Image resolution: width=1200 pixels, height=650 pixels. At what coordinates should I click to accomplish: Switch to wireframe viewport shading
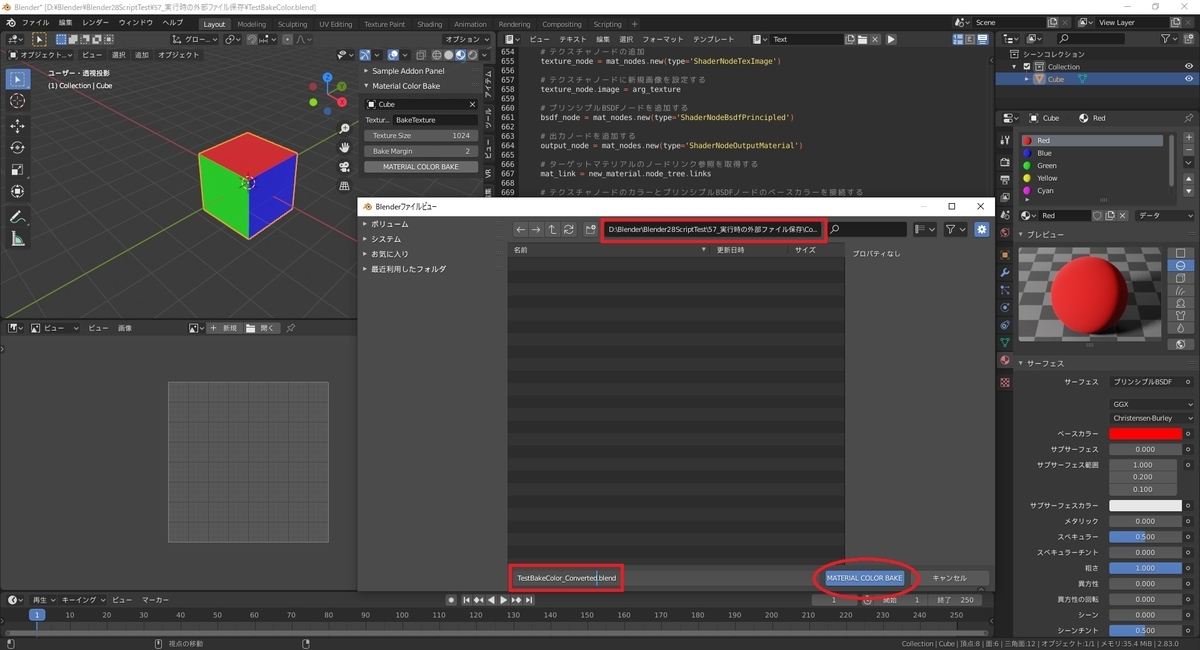click(438, 55)
